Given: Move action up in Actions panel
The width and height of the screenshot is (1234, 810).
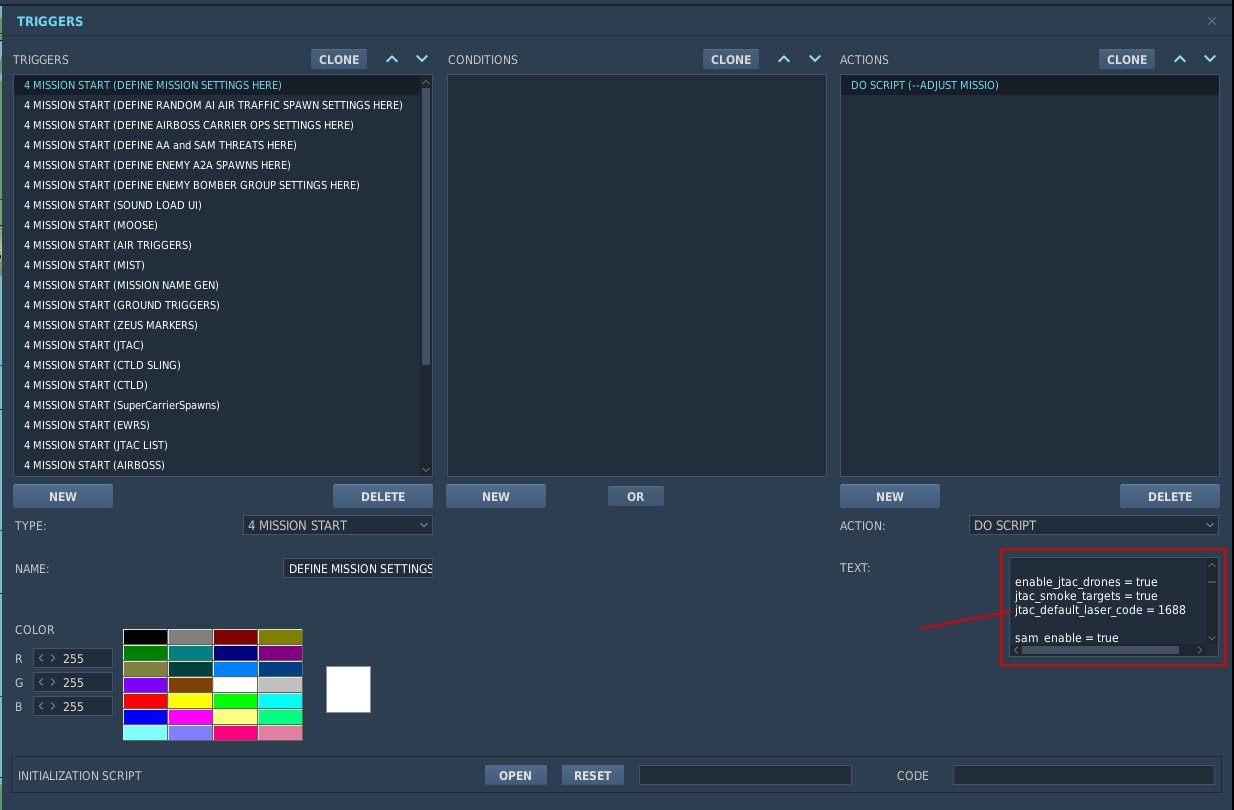Looking at the screenshot, I should (1181, 59).
